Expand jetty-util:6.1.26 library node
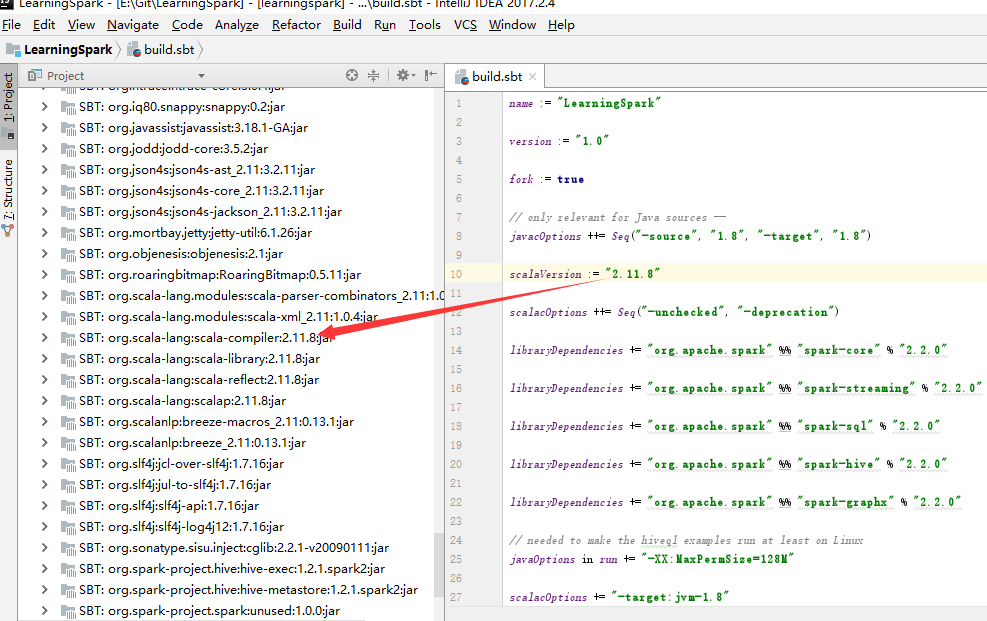 coord(44,232)
